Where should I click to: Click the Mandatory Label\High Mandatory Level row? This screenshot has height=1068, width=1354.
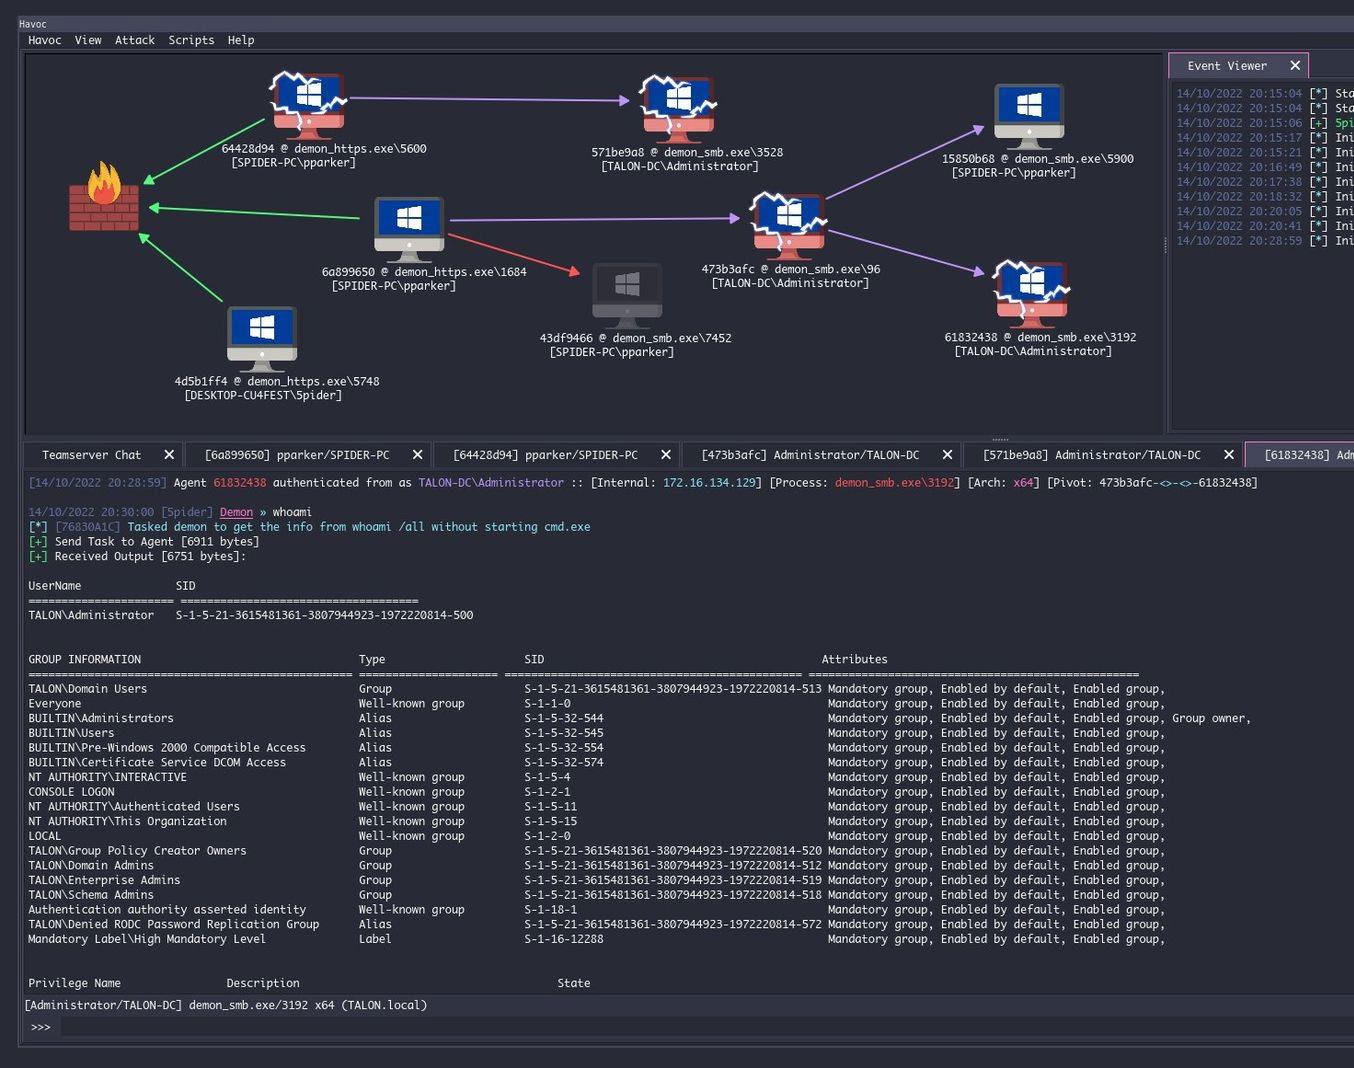tap(597, 940)
